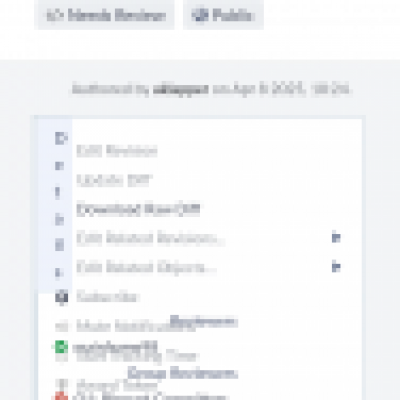
Task: Click the Mute Notifications volume icon
Action: pos(61,326)
